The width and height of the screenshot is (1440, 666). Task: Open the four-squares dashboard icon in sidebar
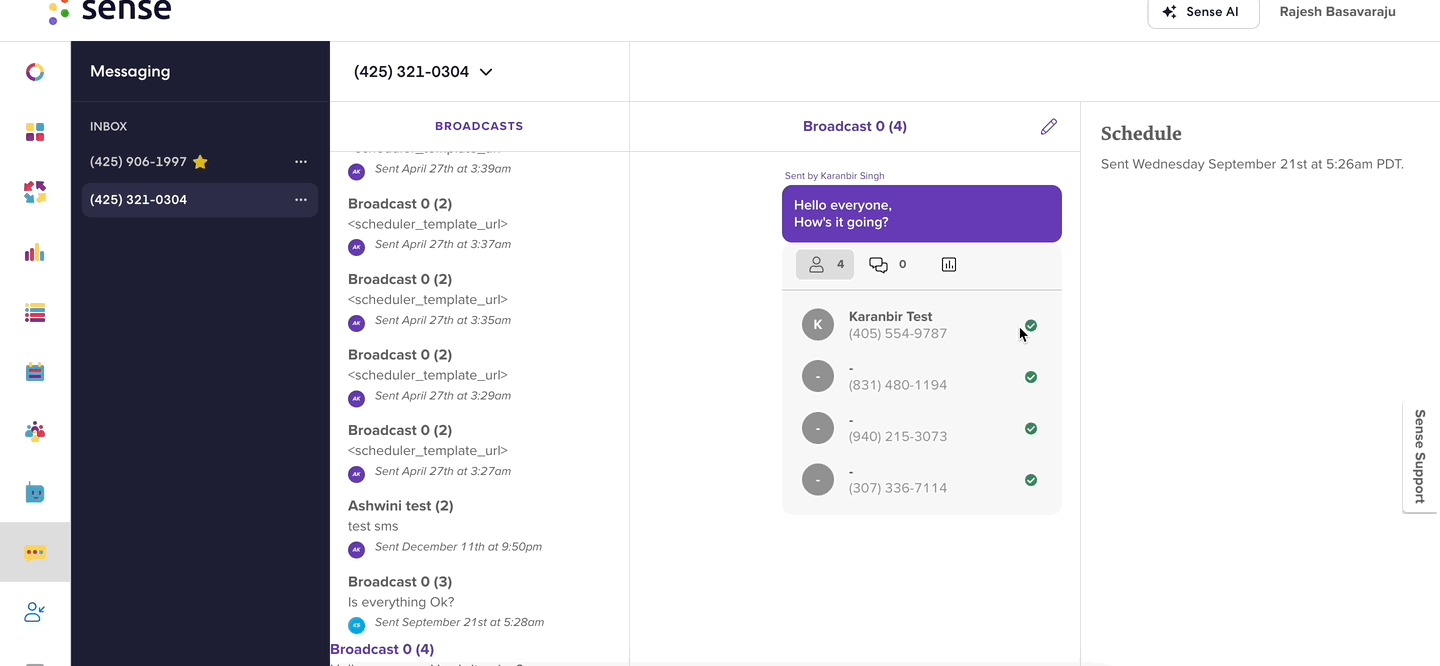[35, 132]
